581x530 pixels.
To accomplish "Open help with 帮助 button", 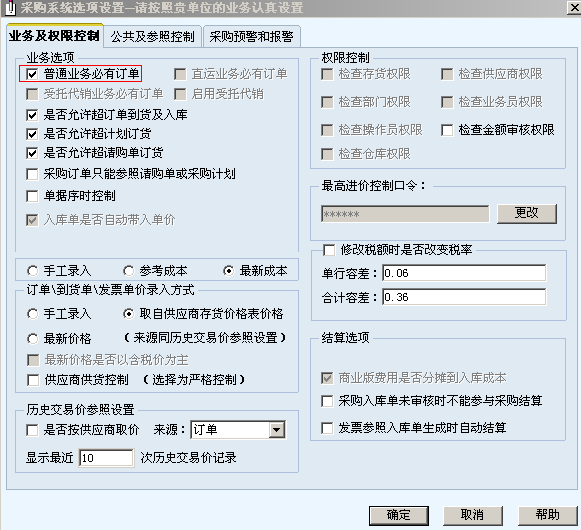I will click(x=548, y=515).
